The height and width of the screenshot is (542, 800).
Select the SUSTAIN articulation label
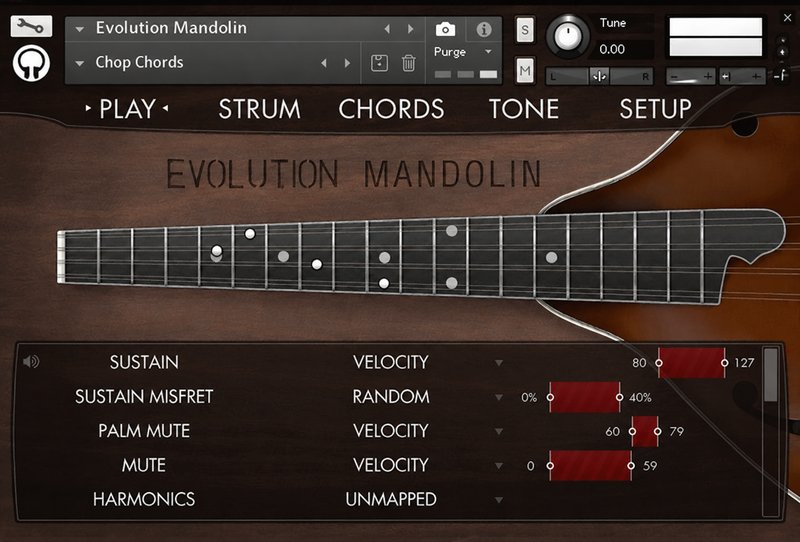tap(144, 362)
